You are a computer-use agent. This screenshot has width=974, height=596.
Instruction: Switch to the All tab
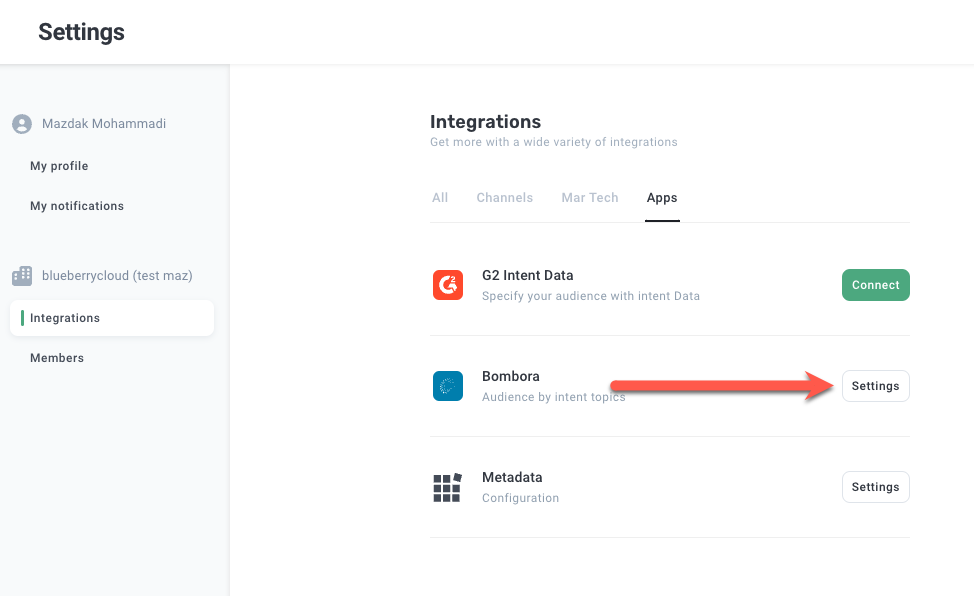pos(440,198)
